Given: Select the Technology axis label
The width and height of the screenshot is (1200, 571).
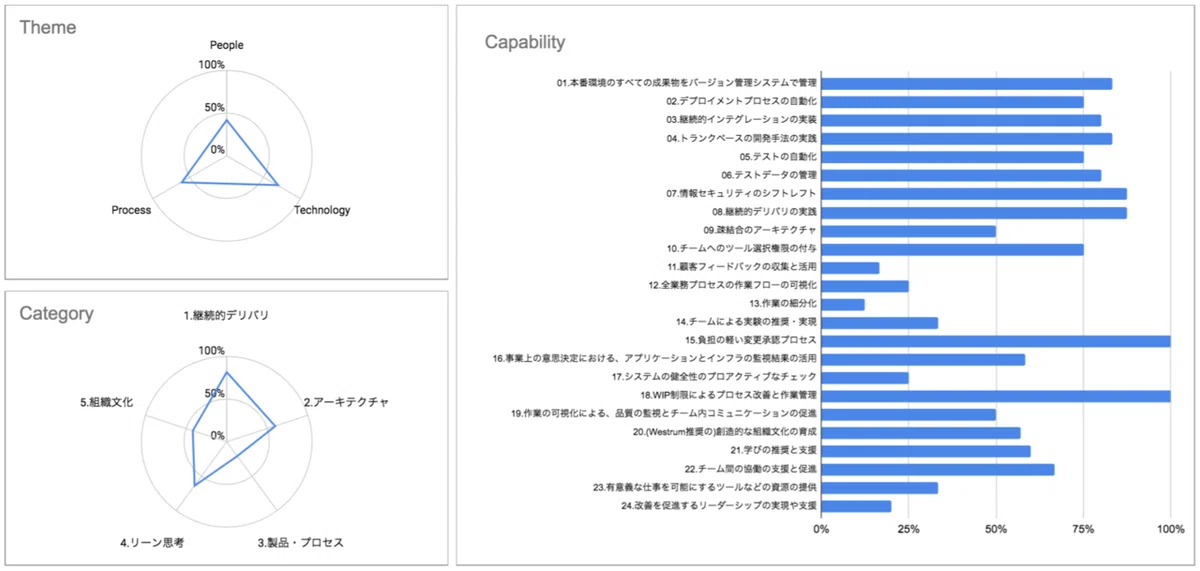Looking at the screenshot, I should pos(322,210).
